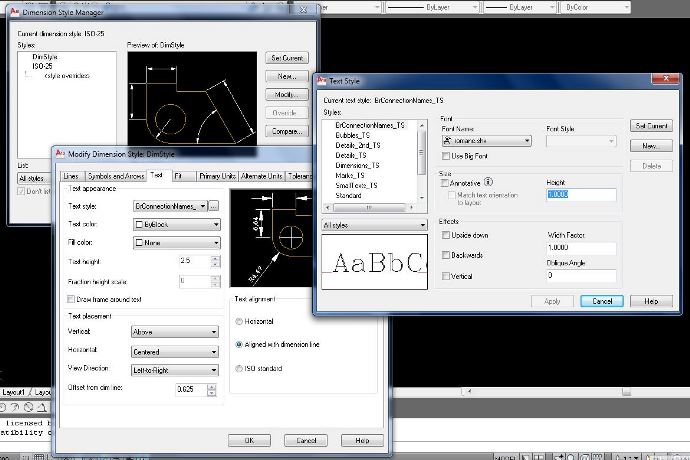The image size is (690, 460).
Task: Select Dimensions_TS in the styles list
Action: click(357, 165)
